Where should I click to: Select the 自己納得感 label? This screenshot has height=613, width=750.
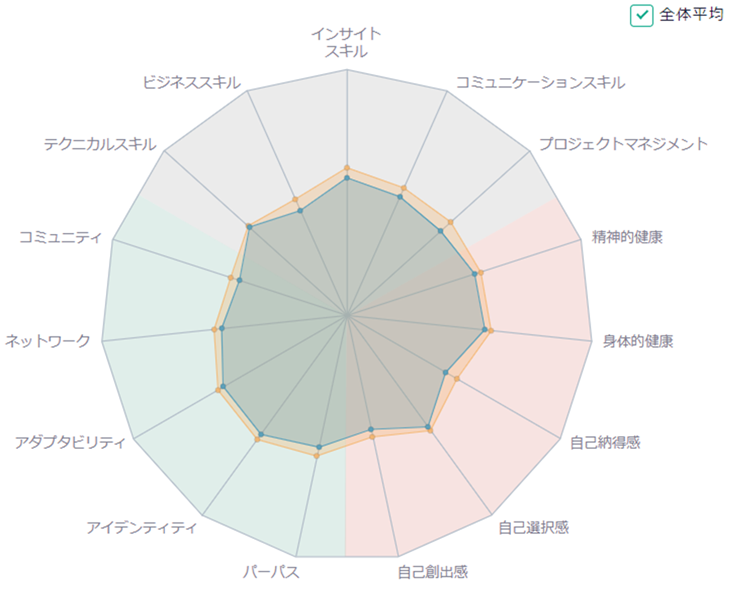point(605,442)
